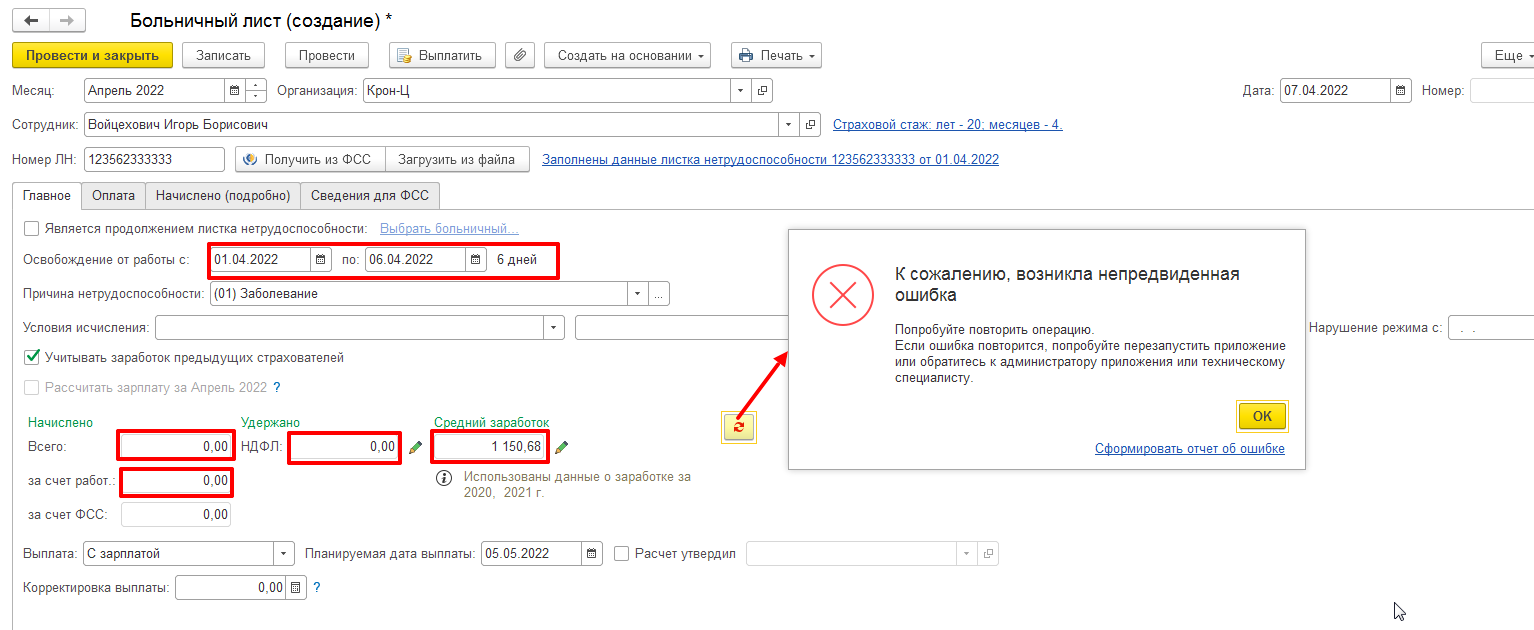Open calendar for release start date
This screenshot has height=630, width=1534.
321,260
